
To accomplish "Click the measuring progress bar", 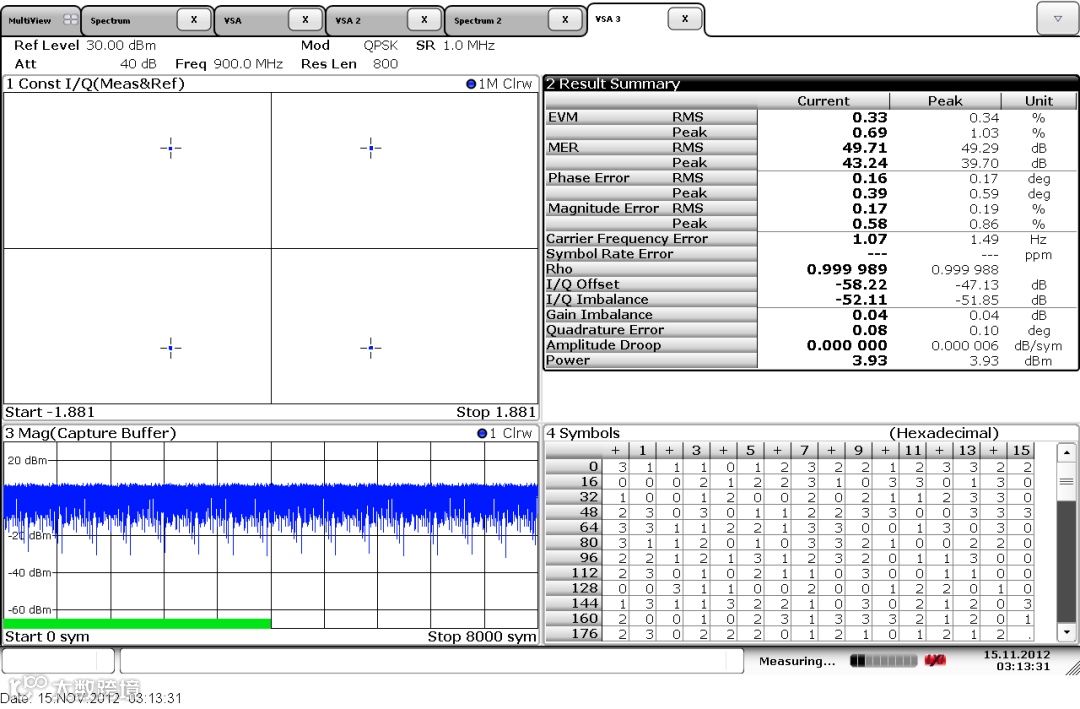I will pyautogui.click(x=884, y=661).
